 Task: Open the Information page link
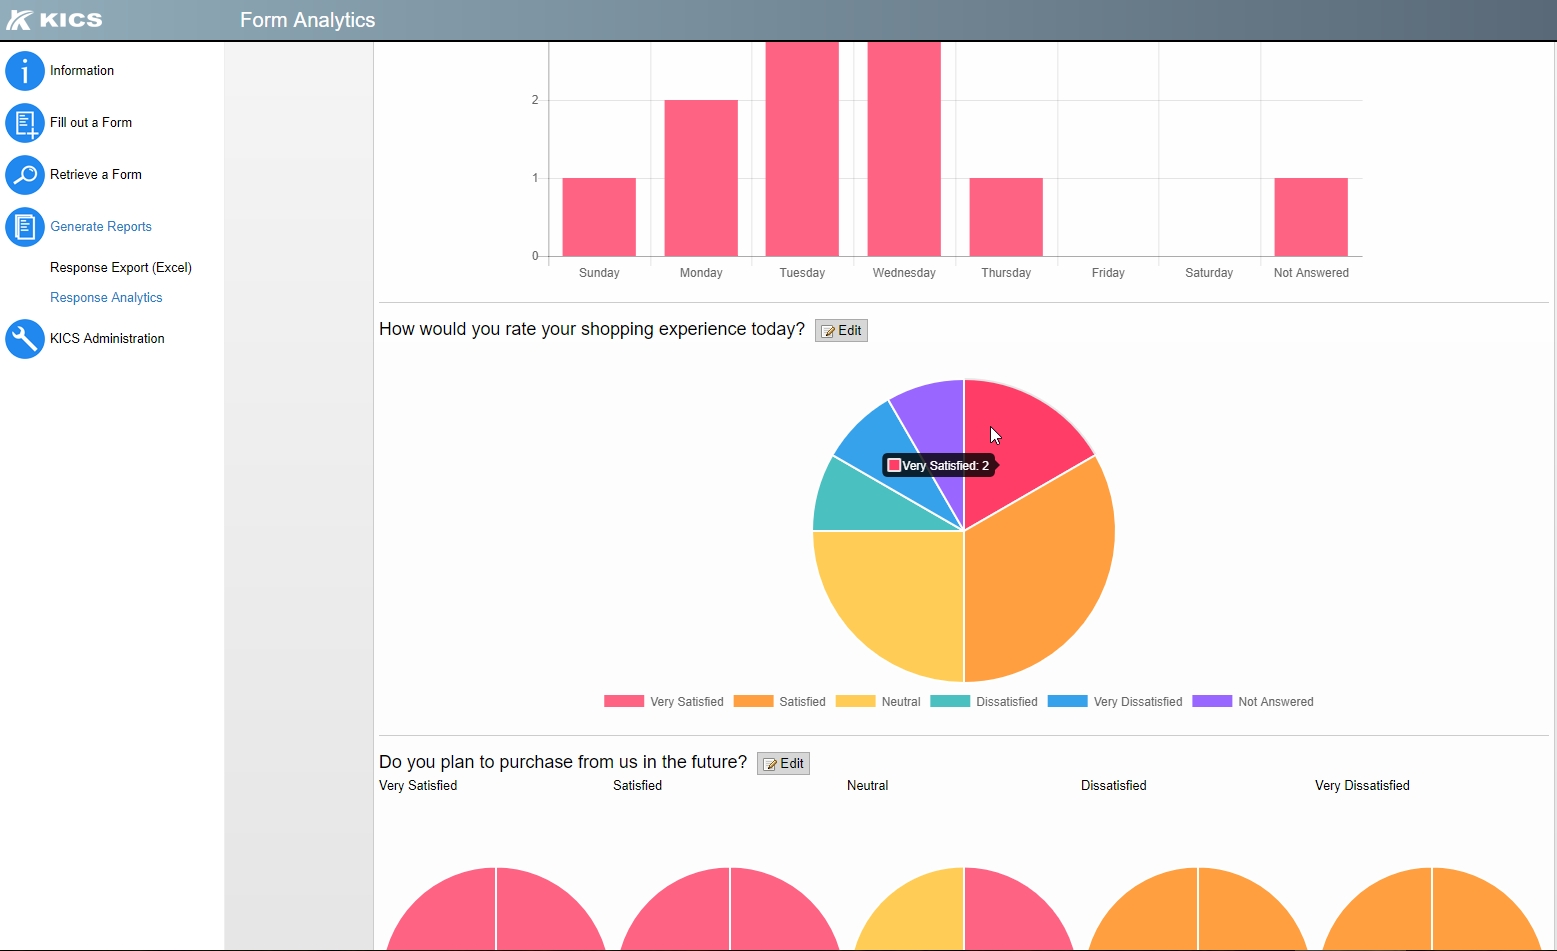point(82,71)
